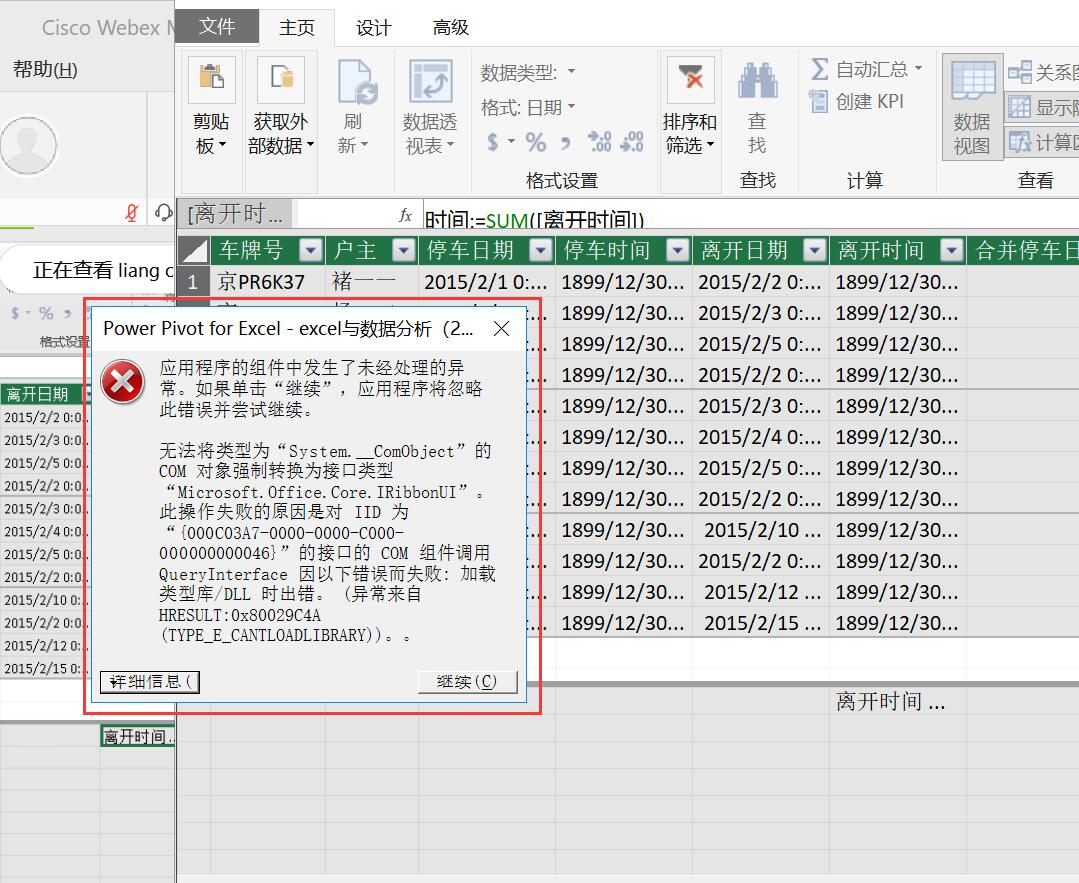
Task: Open 关系图 diagram view
Action: [1043, 72]
